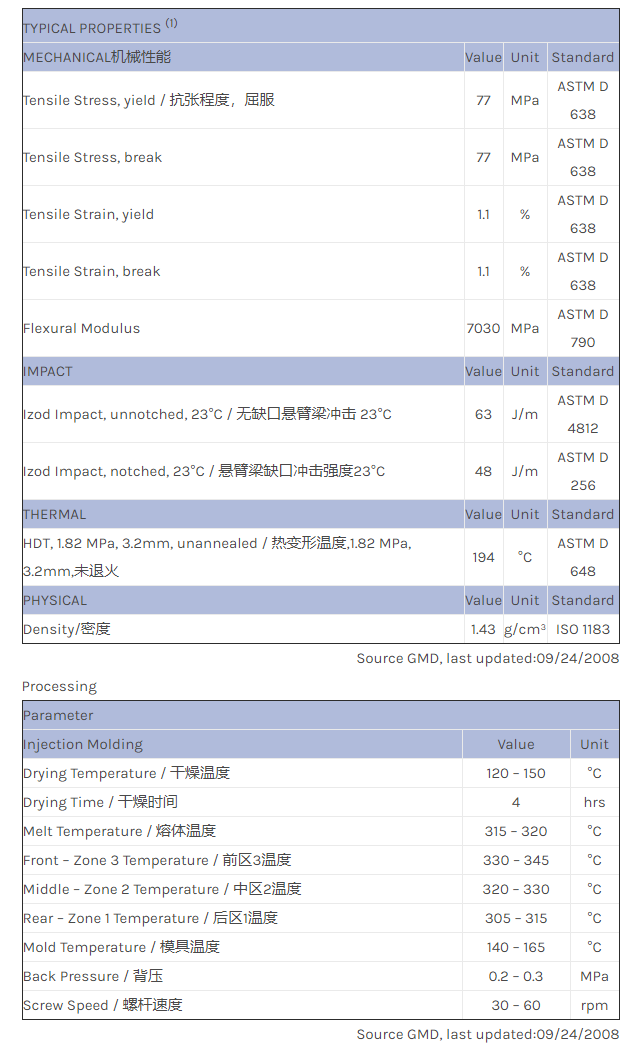
Task: Click the Melt Temperature value 315 – 320
Action: point(515,831)
